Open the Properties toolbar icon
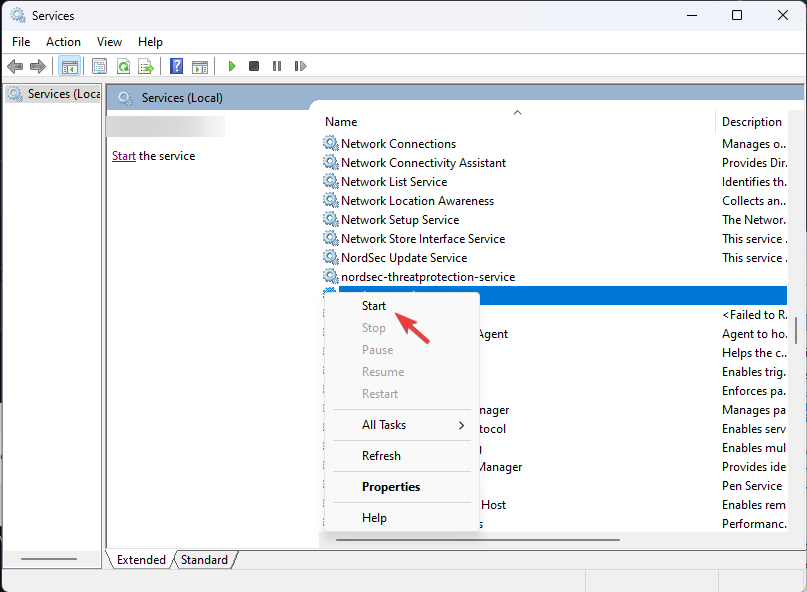Viewport: 807px width, 592px height. tap(99, 66)
